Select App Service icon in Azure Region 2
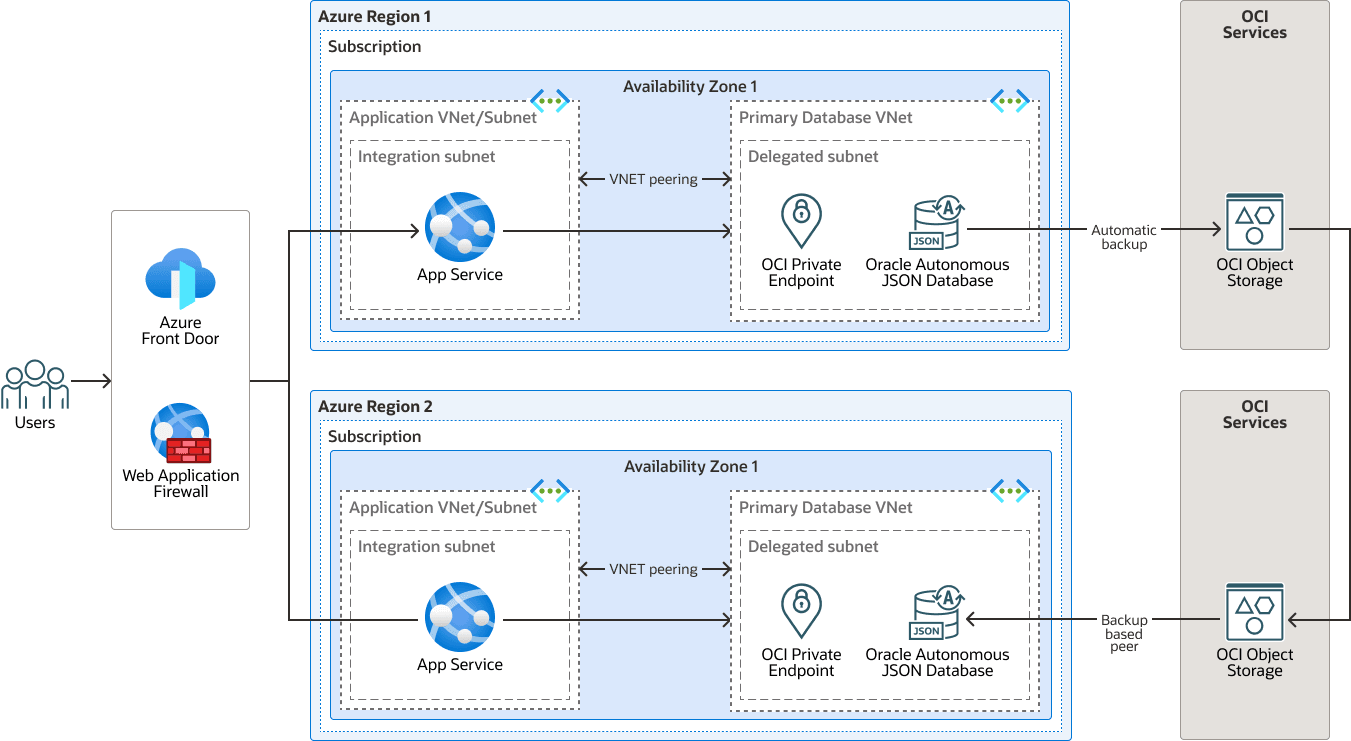Image resolution: width=1351 pixels, height=741 pixels. 460,617
